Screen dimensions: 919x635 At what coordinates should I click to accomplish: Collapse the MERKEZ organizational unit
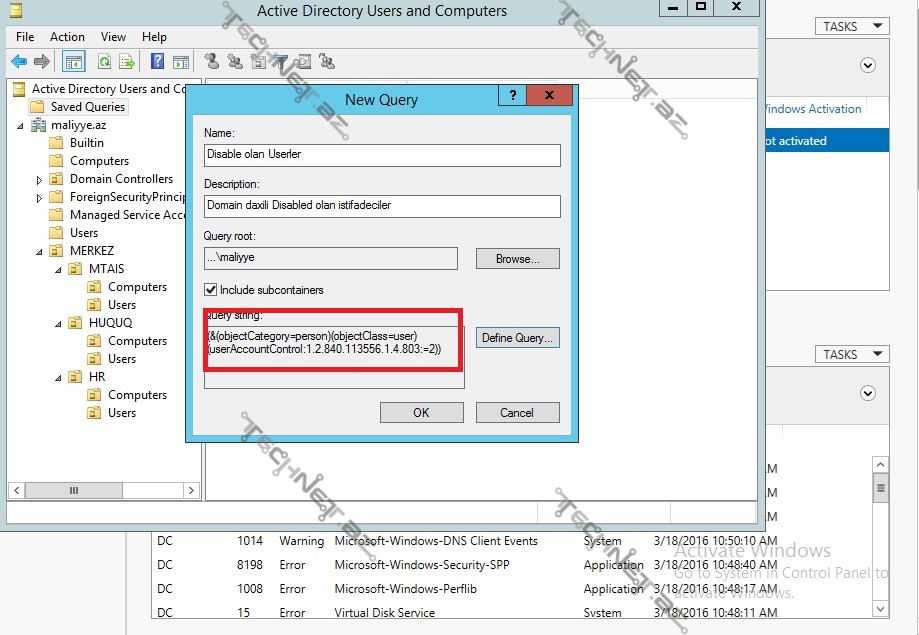(x=40, y=252)
